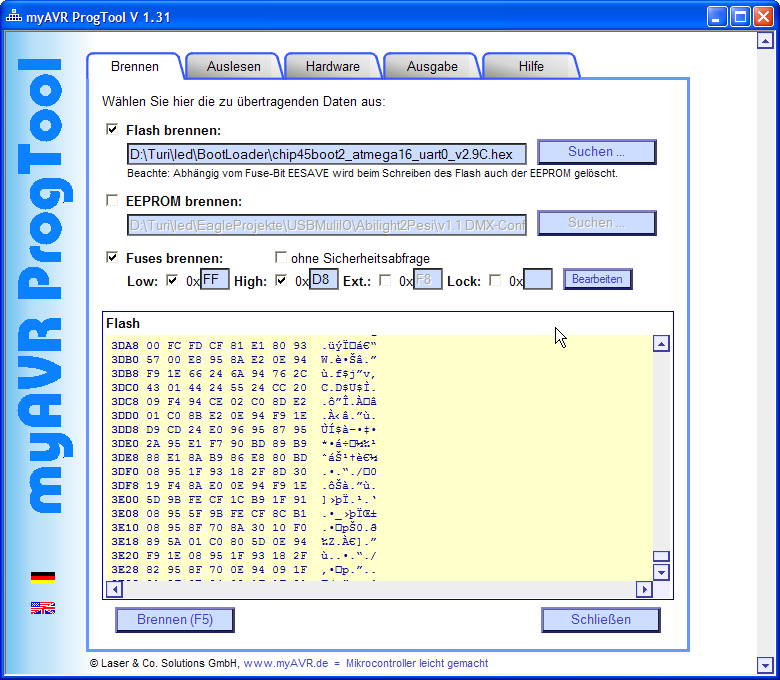Click Flash view scroll right arrow
Screen dimensions: 780x680
644,589
